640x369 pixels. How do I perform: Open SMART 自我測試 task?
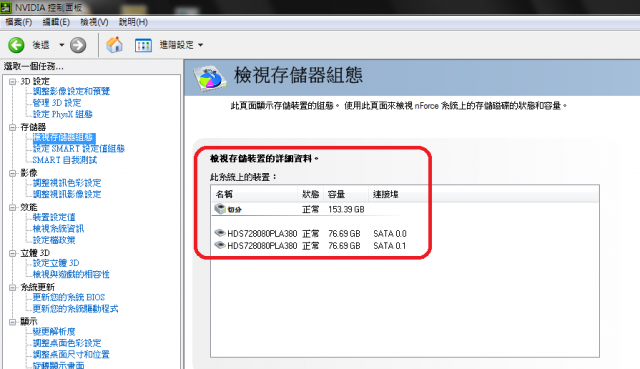coord(65,160)
